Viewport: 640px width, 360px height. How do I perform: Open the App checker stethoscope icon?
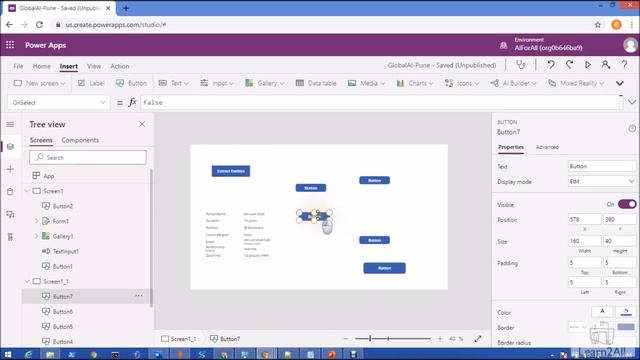click(521, 65)
